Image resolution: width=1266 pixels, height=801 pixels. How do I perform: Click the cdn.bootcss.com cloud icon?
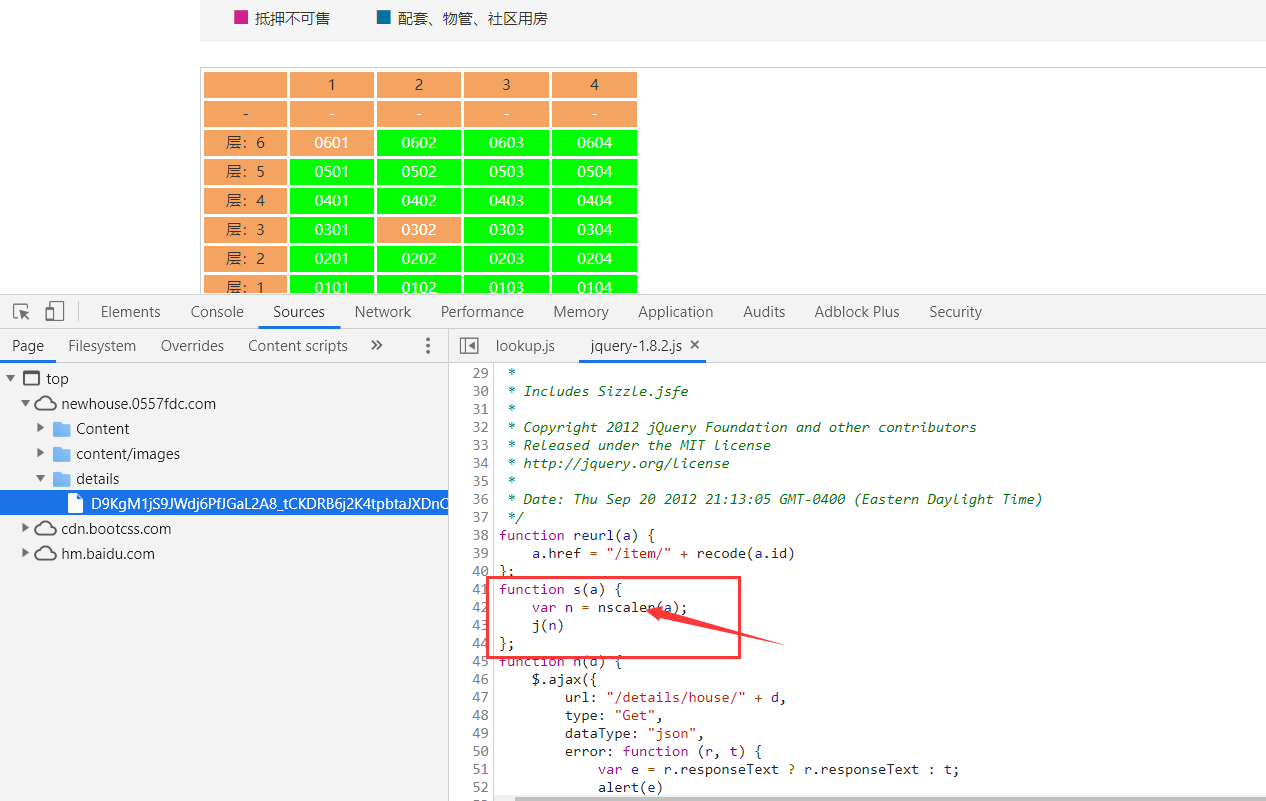(45, 529)
